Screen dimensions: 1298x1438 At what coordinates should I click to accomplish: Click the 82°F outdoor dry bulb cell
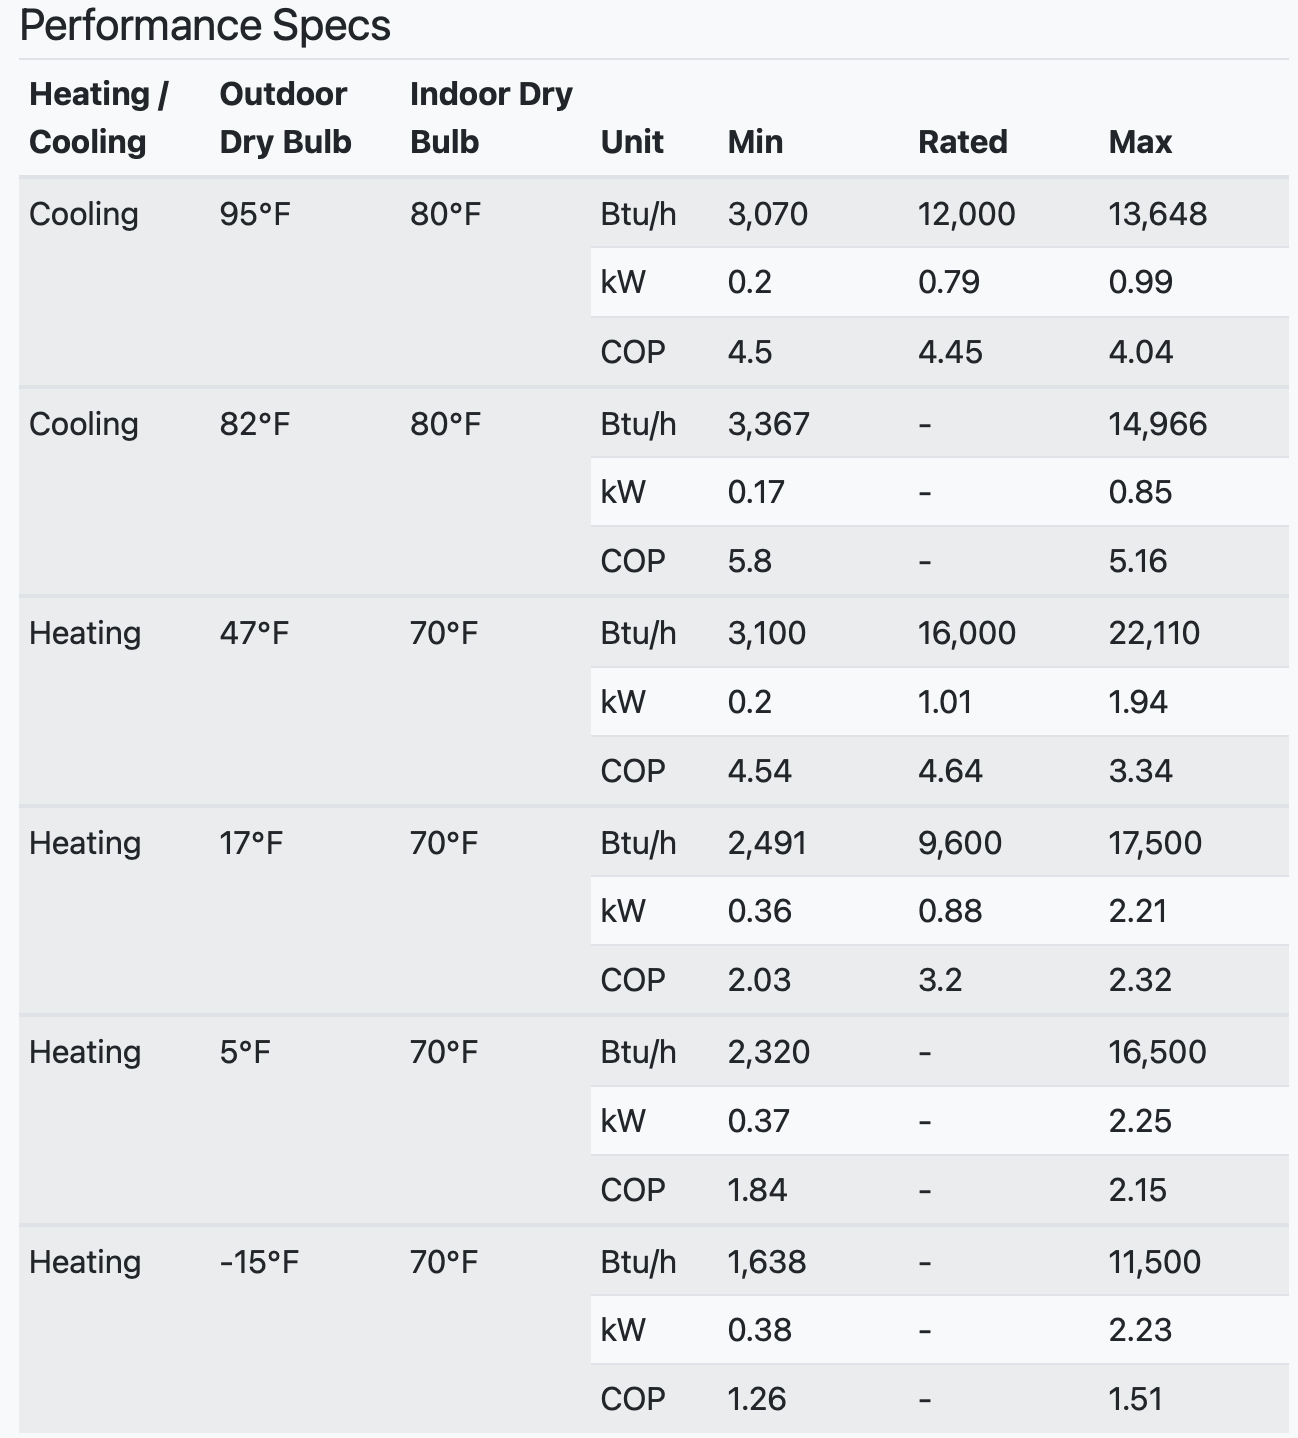(255, 424)
